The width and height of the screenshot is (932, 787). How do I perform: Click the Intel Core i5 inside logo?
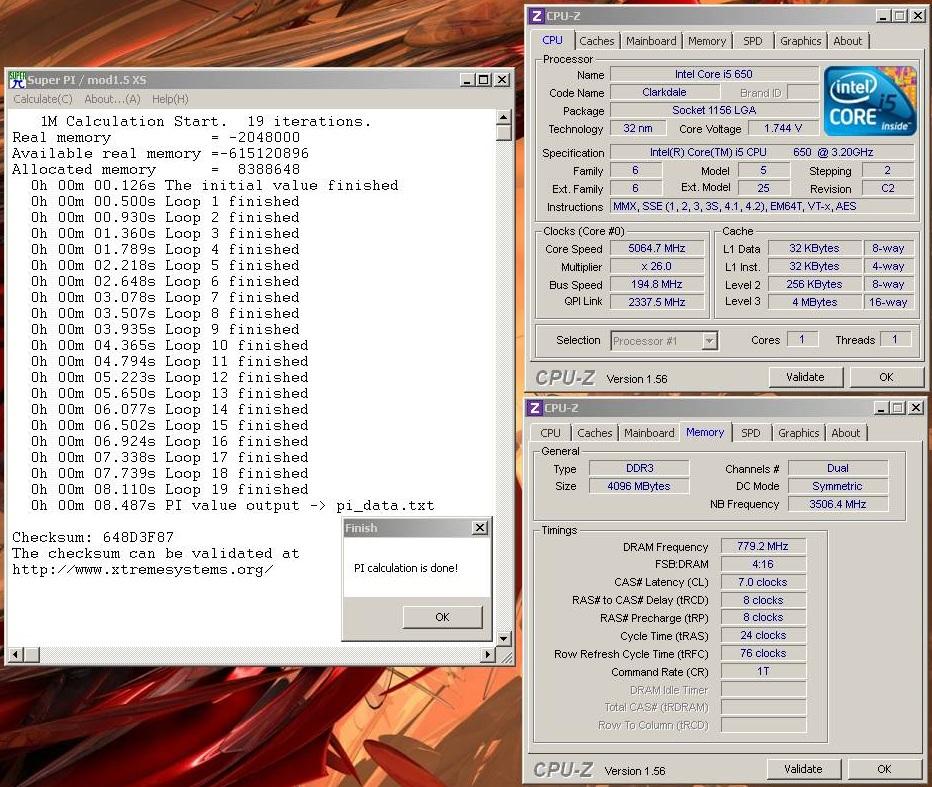870,101
